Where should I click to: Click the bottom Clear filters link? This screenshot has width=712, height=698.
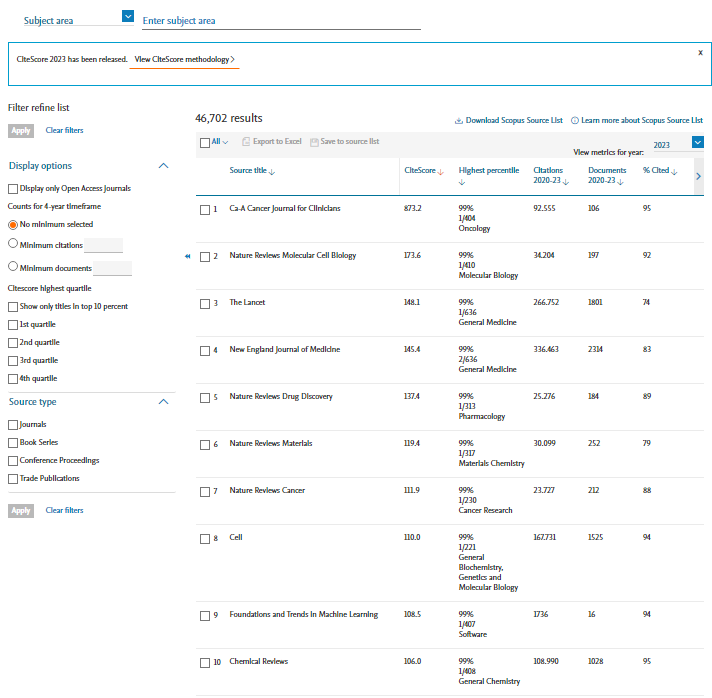(x=64, y=510)
